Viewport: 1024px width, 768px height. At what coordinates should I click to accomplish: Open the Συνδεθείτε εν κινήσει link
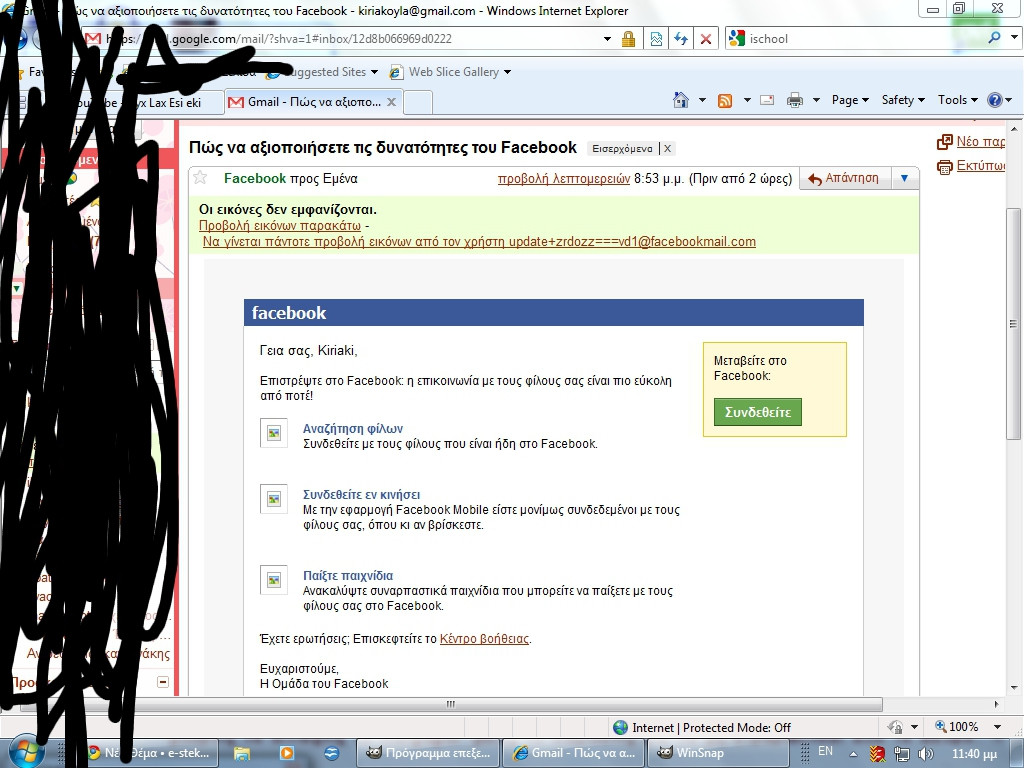(x=361, y=494)
